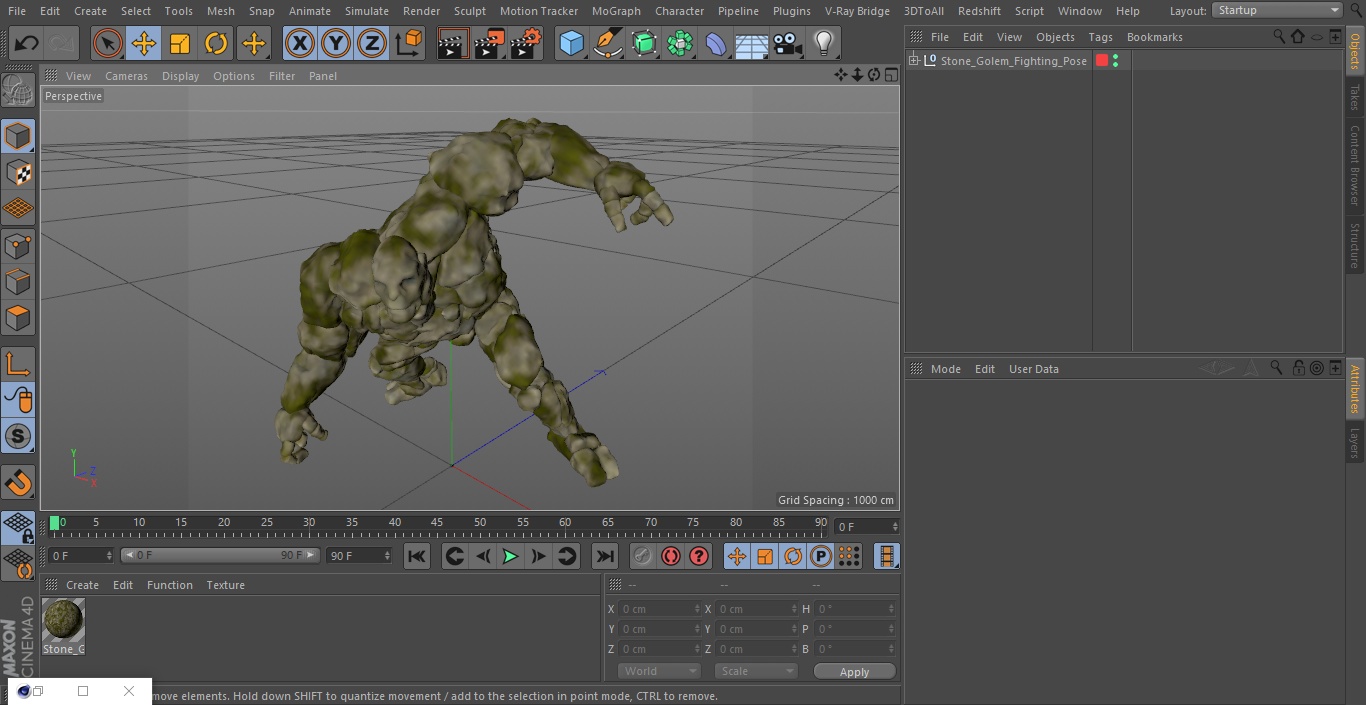Toggle Autokeying record button
The width and height of the screenshot is (1366, 705).
(x=671, y=556)
